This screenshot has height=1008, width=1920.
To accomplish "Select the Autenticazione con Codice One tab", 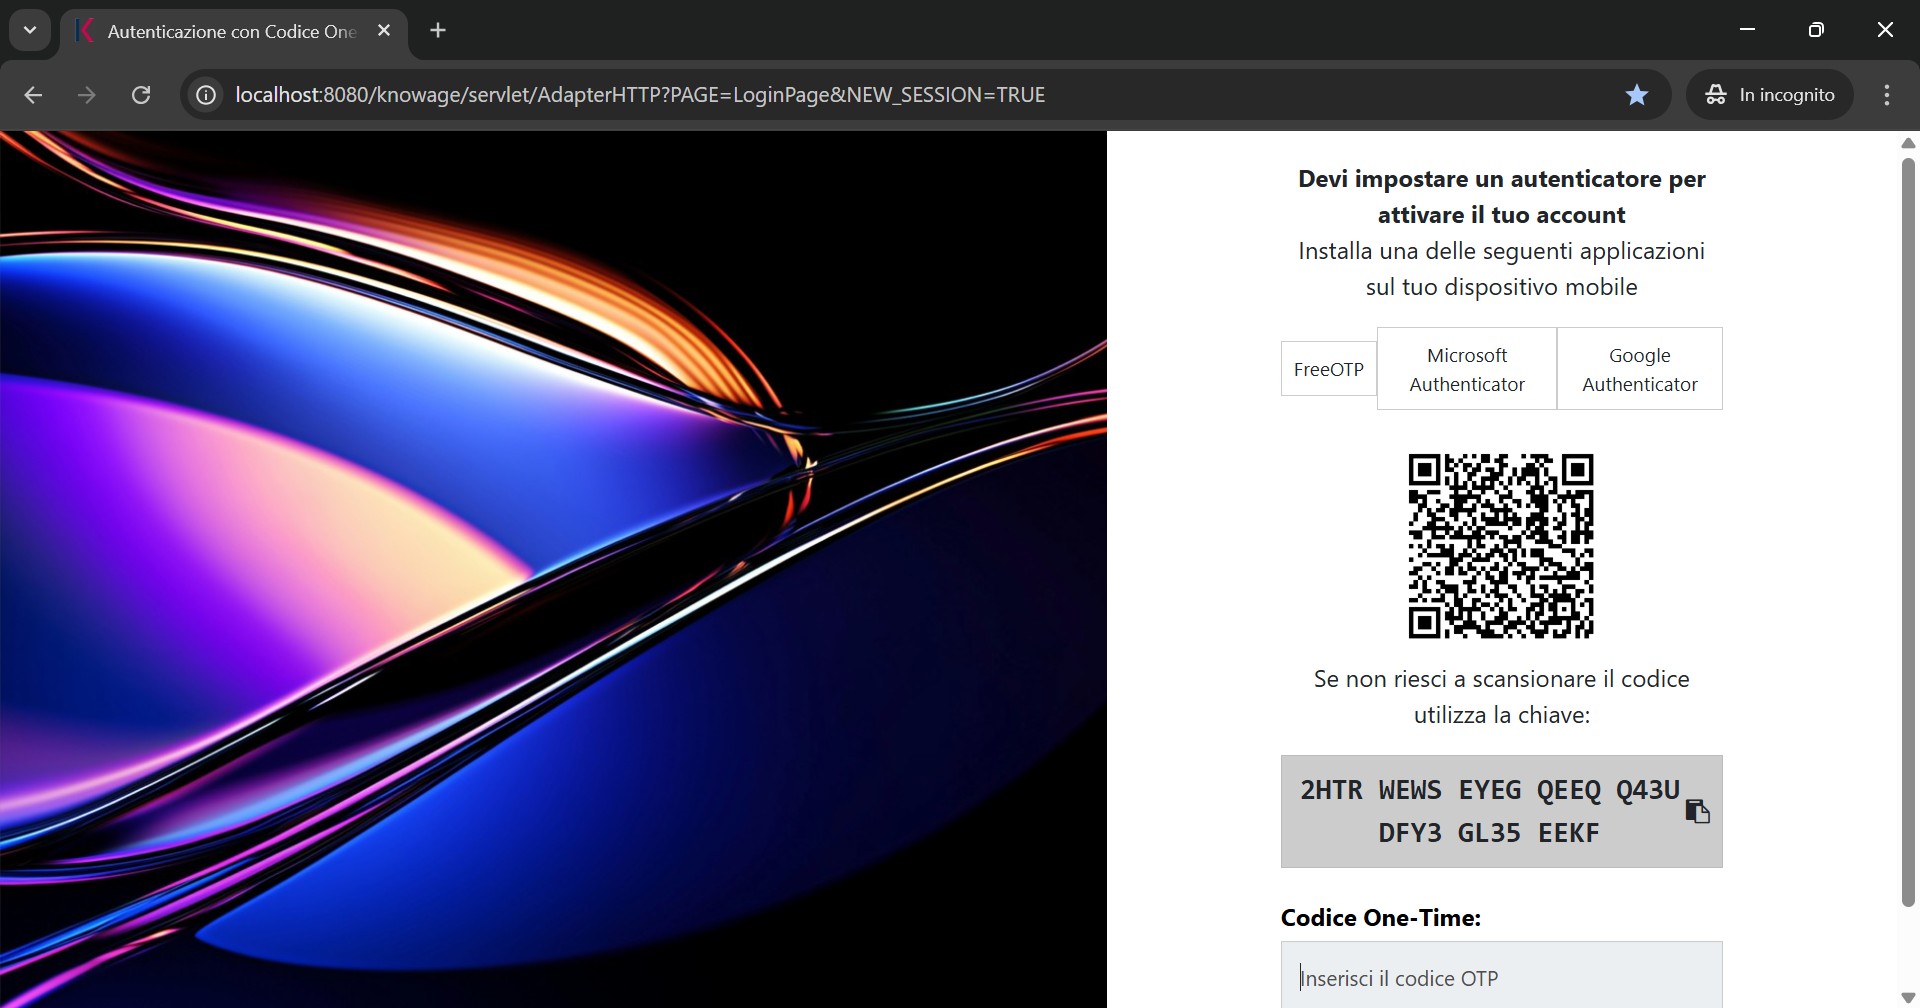I will (233, 31).
